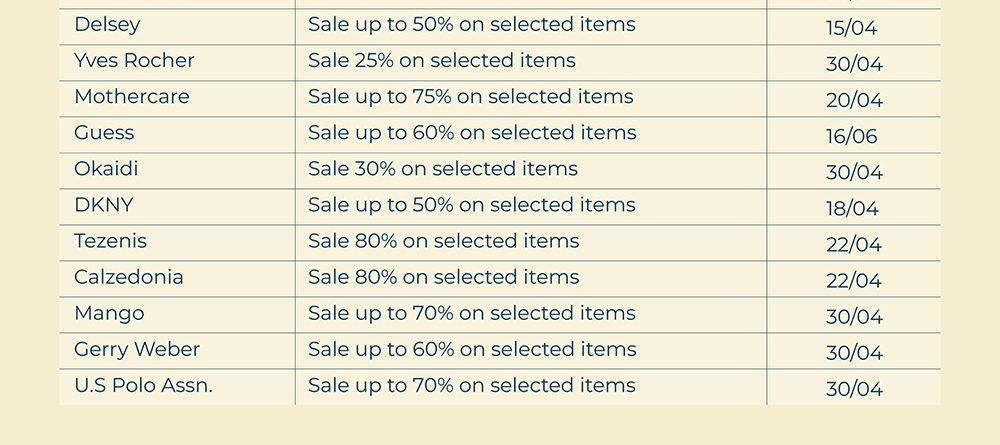Select the Tezenis 80% sale text
This screenshot has width=1000, height=445.
[444, 241]
